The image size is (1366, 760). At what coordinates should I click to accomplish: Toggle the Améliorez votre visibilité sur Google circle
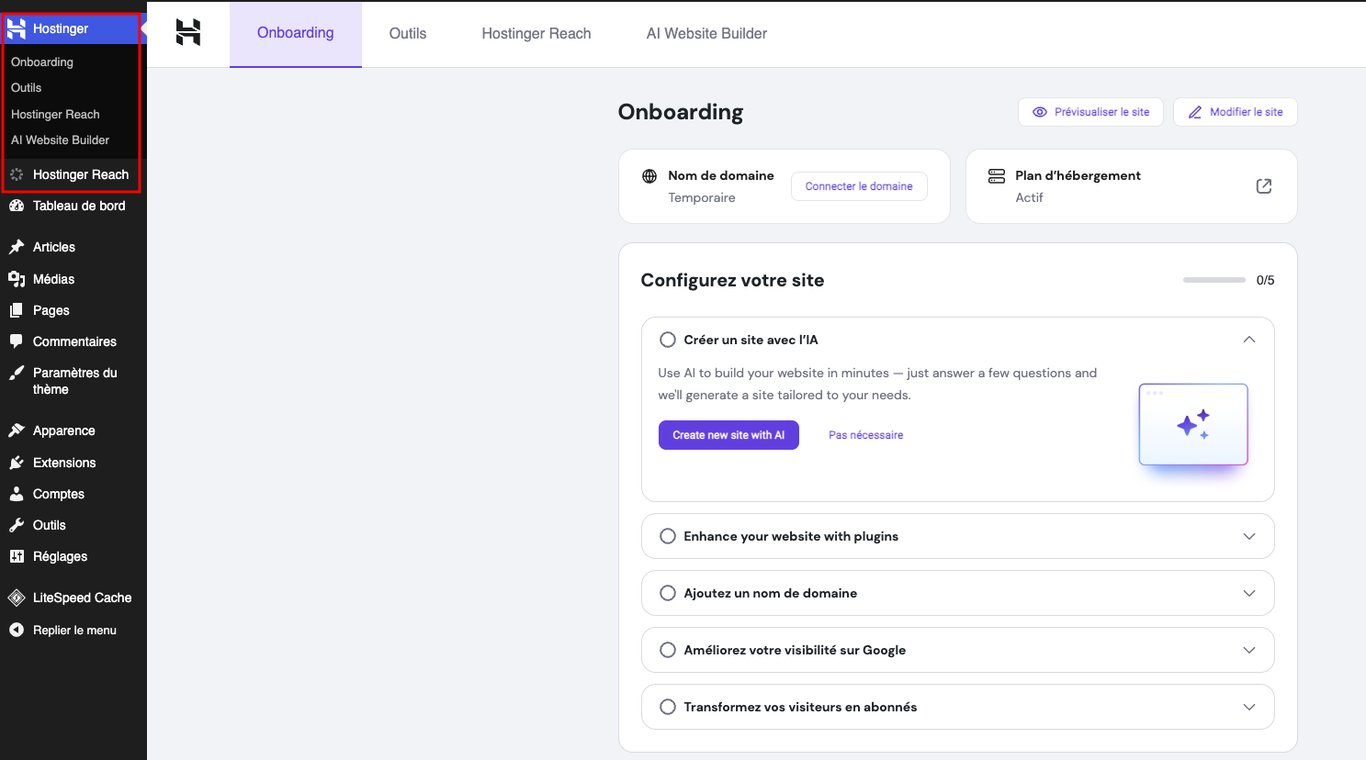click(668, 650)
